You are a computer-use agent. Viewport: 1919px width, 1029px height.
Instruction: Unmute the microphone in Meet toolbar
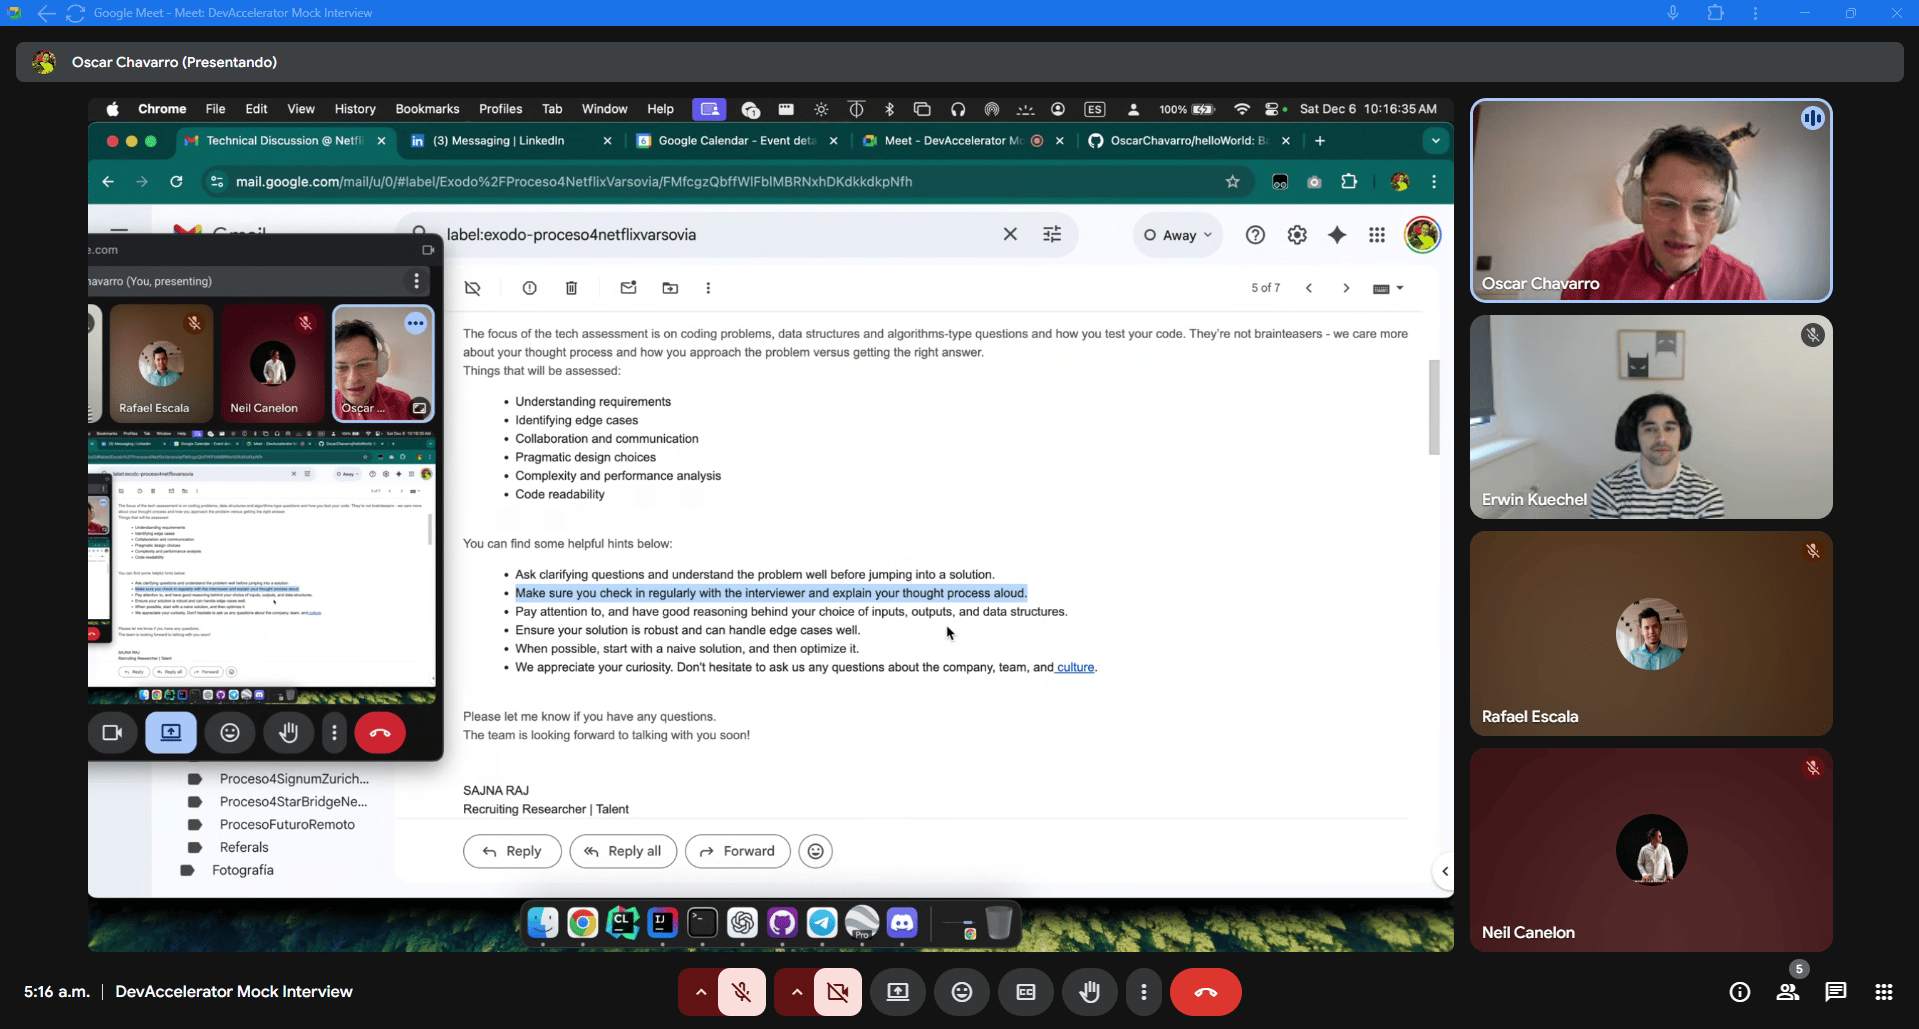pyautogui.click(x=741, y=992)
